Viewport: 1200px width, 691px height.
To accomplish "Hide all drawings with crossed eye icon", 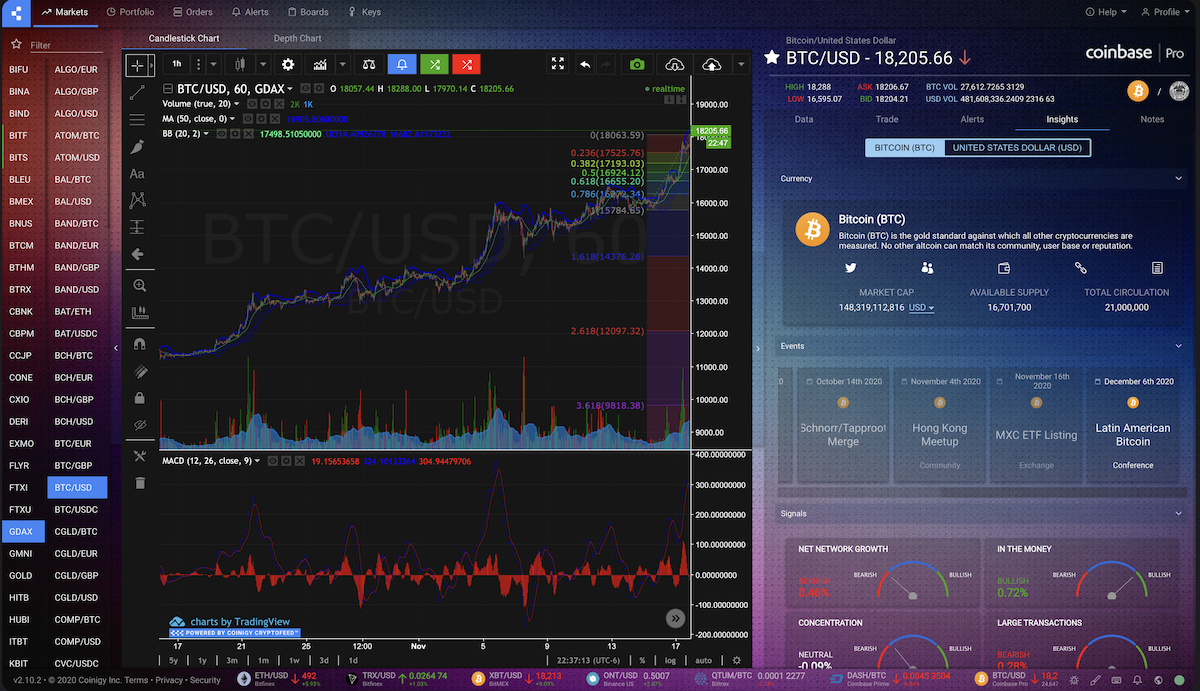I will pos(139,425).
